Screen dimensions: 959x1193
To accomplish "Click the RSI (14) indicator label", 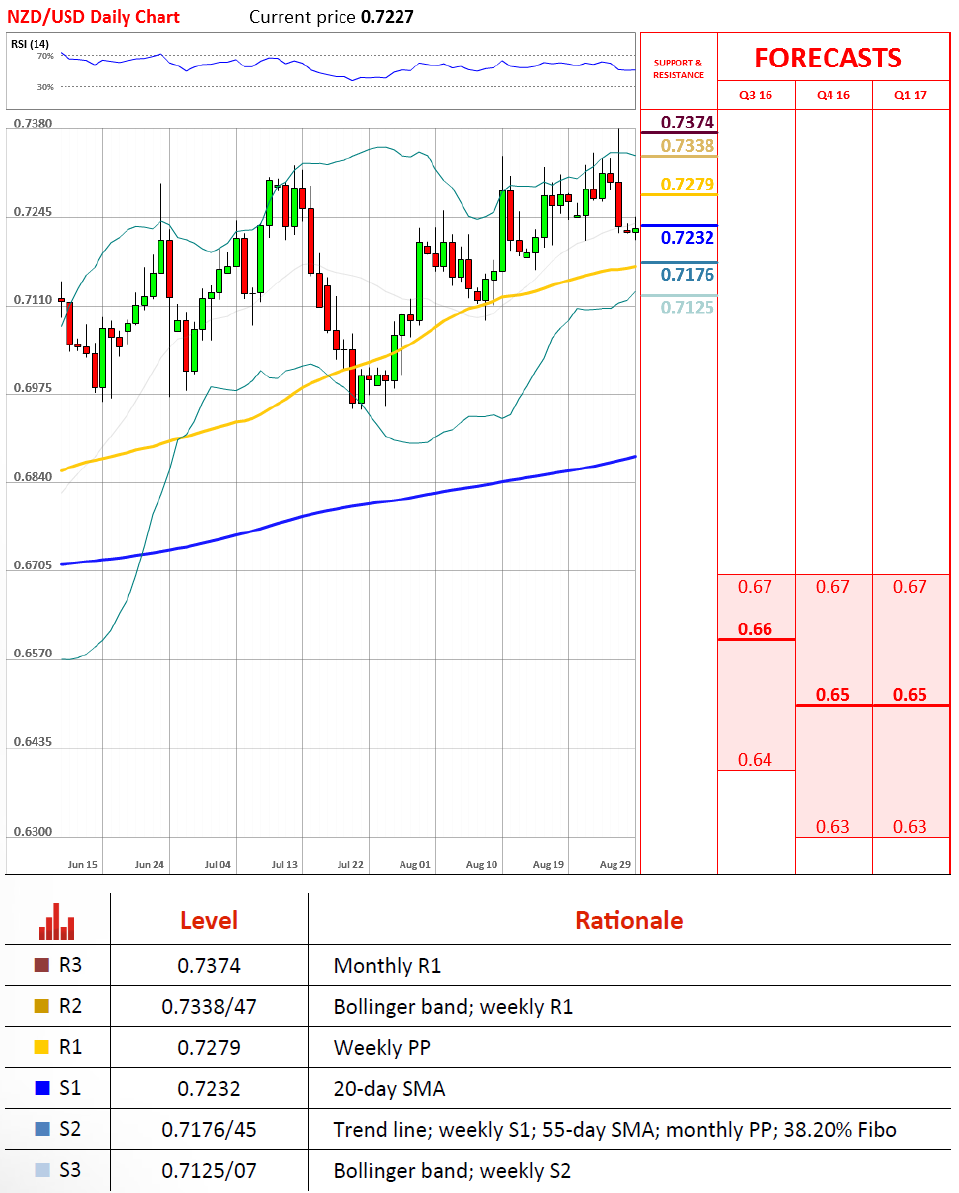I will click(30, 43).
